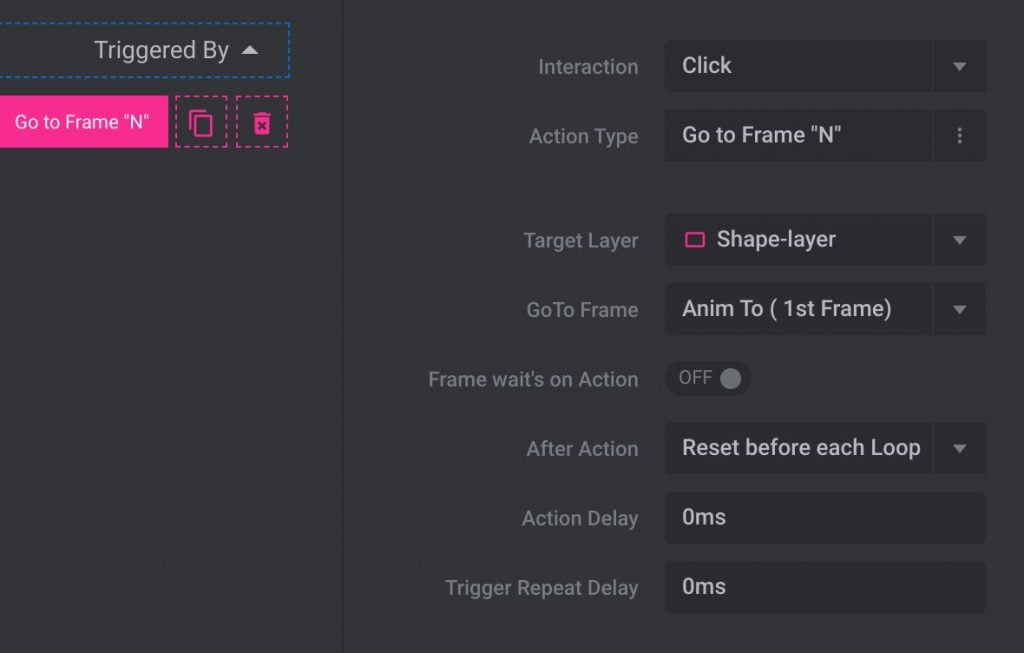Viewport: 1024px width, 653px height.
Task: Click the caret icon on the Target Layer dropdown
Action: (959, 240)
